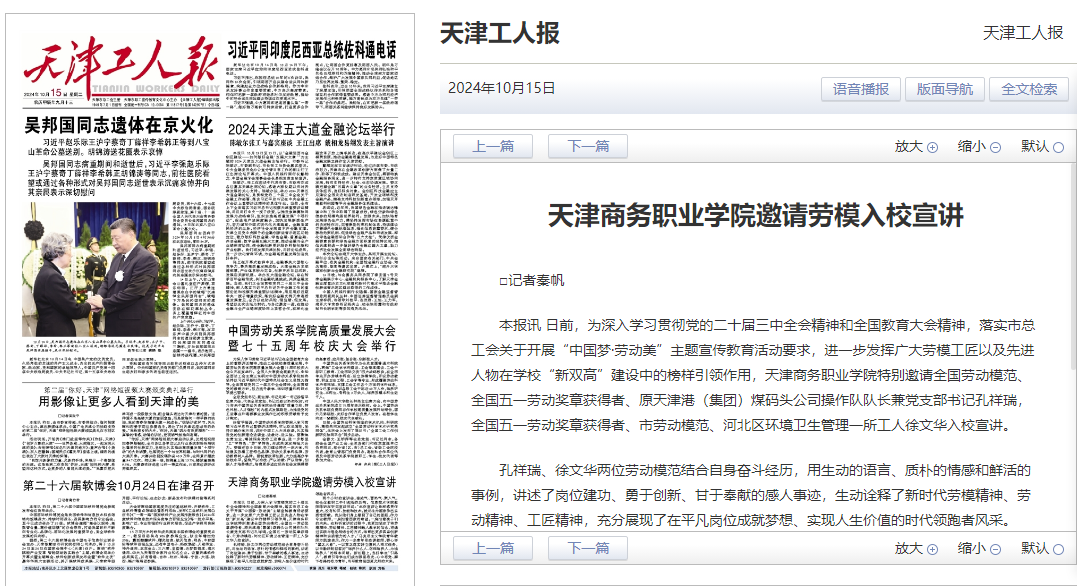
Task: Start the 语音播报 voice broadcast
Action: (861, 89)
